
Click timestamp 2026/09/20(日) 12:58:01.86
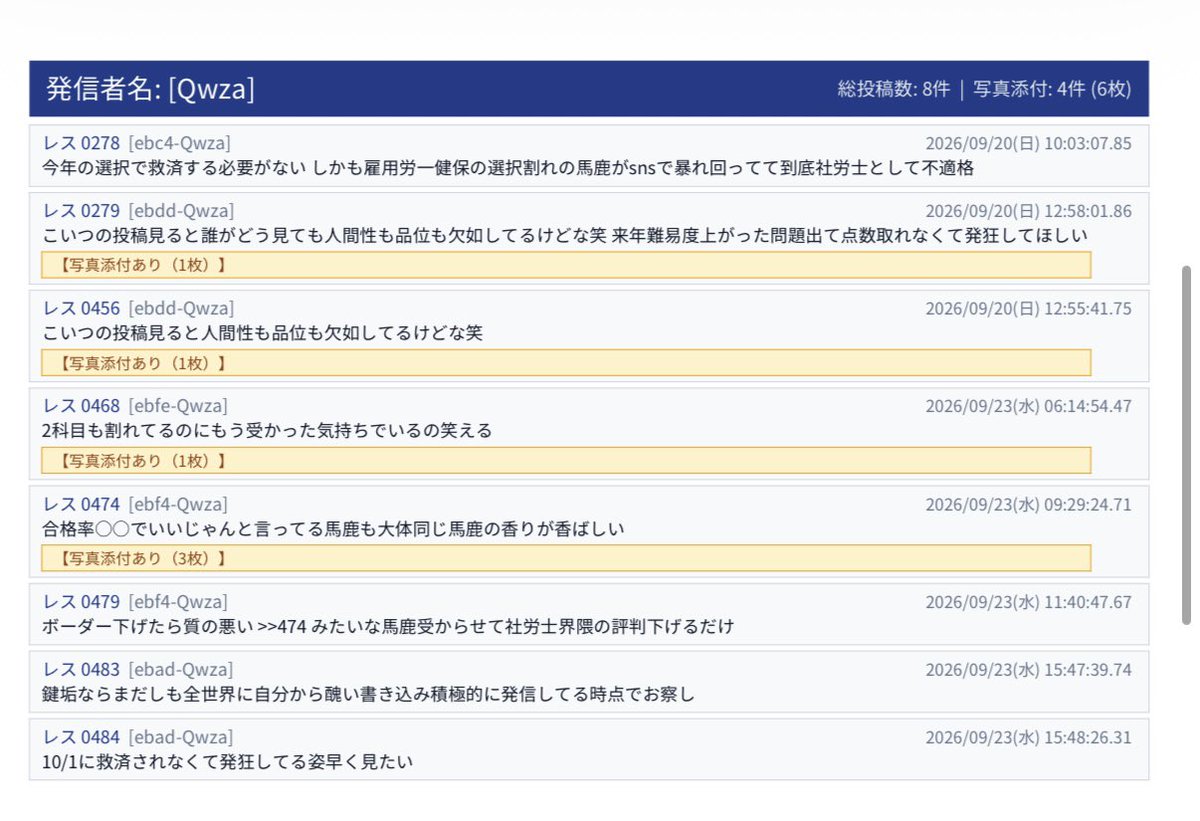[1028, 211]
